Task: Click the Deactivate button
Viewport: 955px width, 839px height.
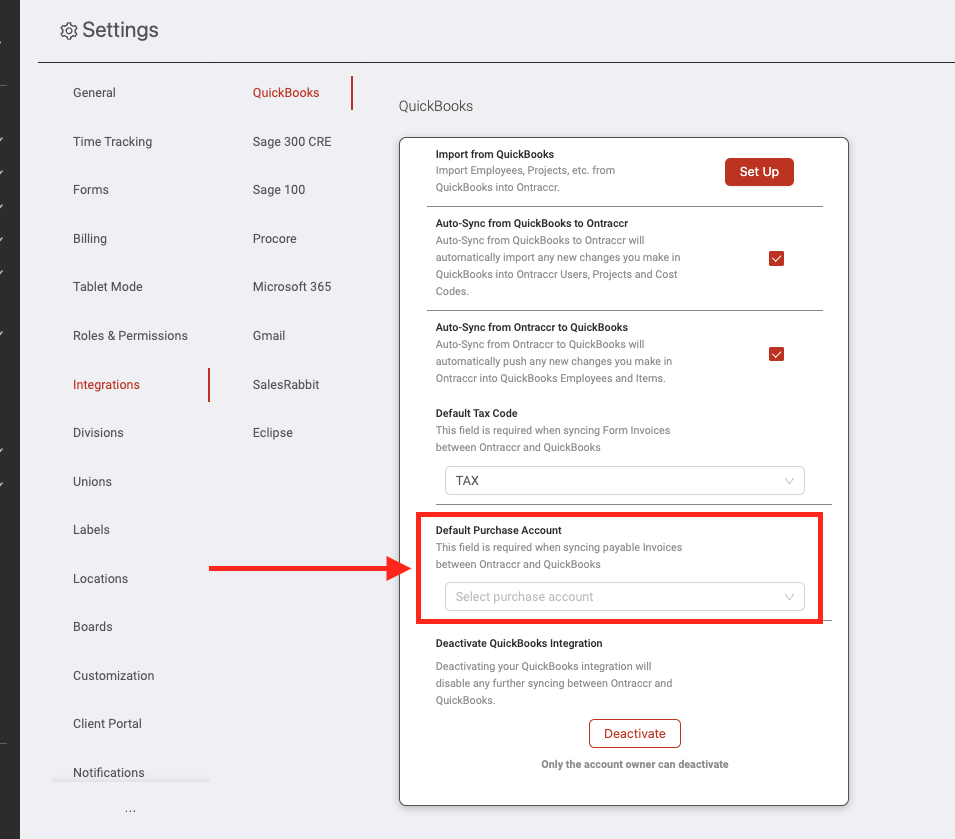Action: [635, 734]
